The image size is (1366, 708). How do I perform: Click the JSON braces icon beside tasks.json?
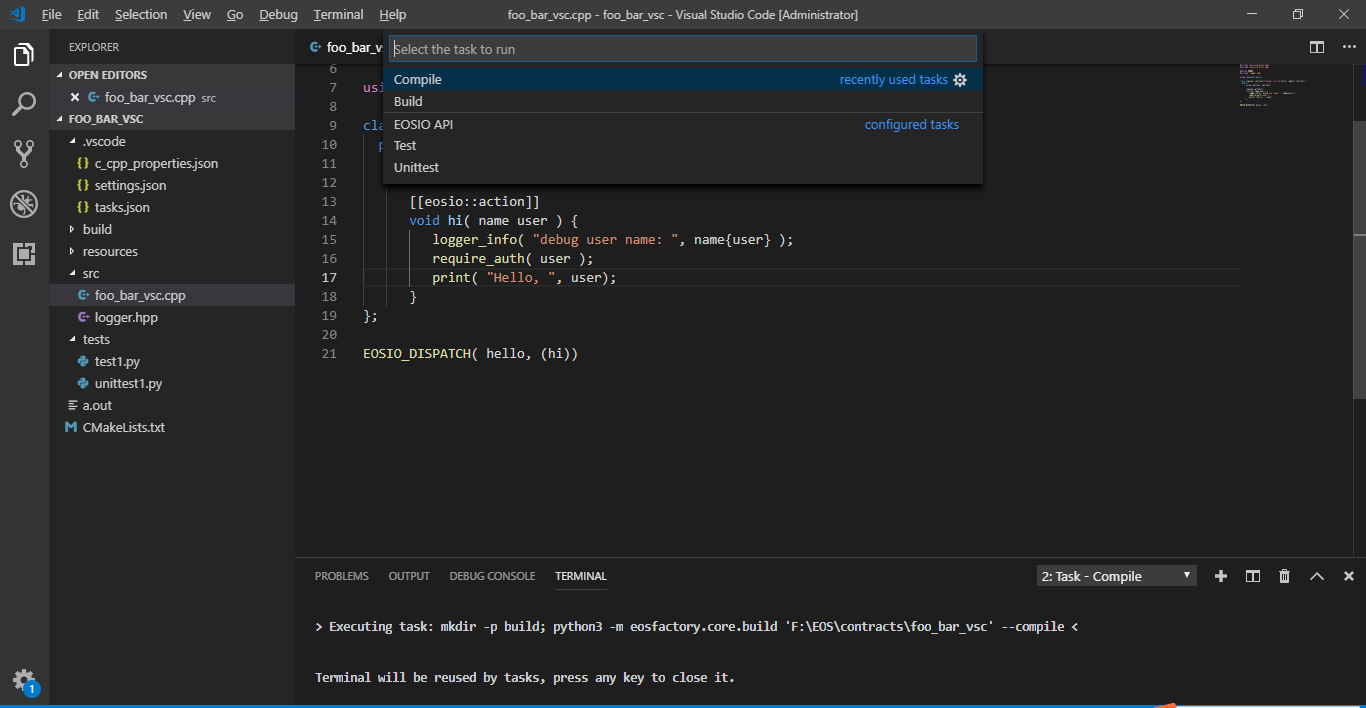coord(83,207)
